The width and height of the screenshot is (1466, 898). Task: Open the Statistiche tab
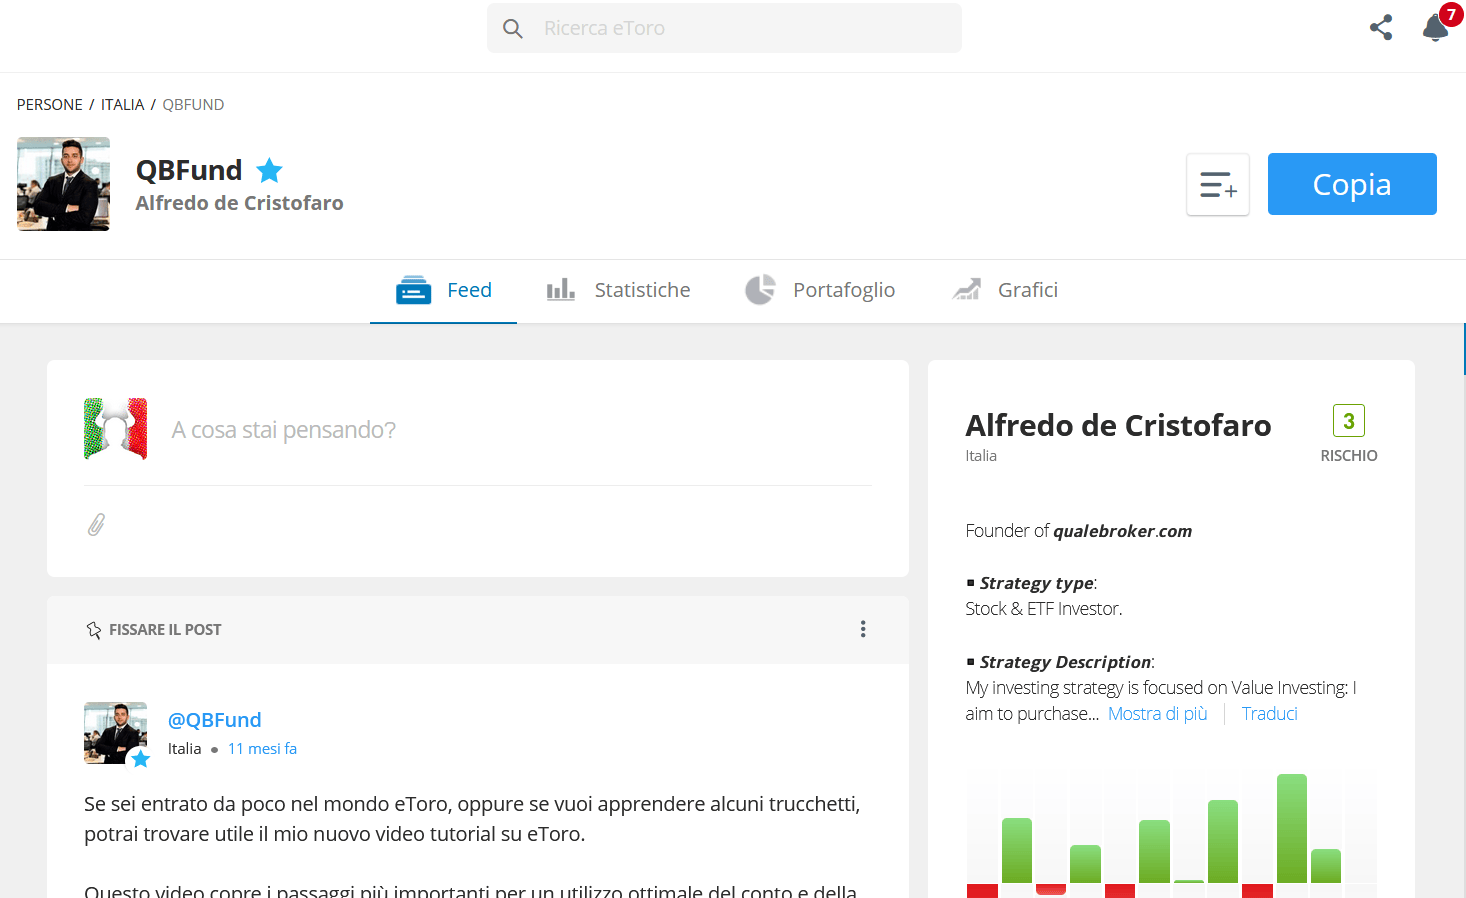(618, 290)
